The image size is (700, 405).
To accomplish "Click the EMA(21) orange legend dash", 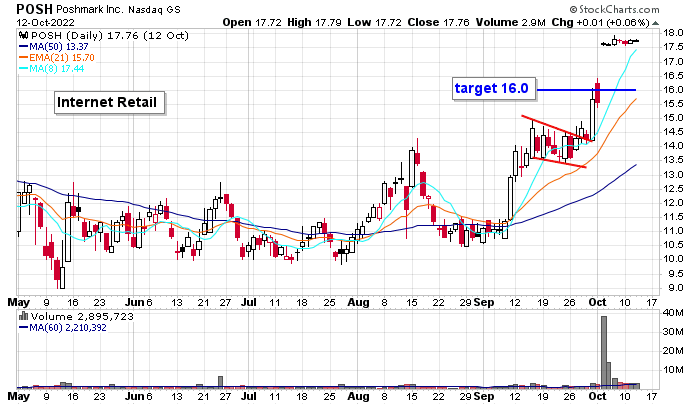I will (x=23, y=58).
